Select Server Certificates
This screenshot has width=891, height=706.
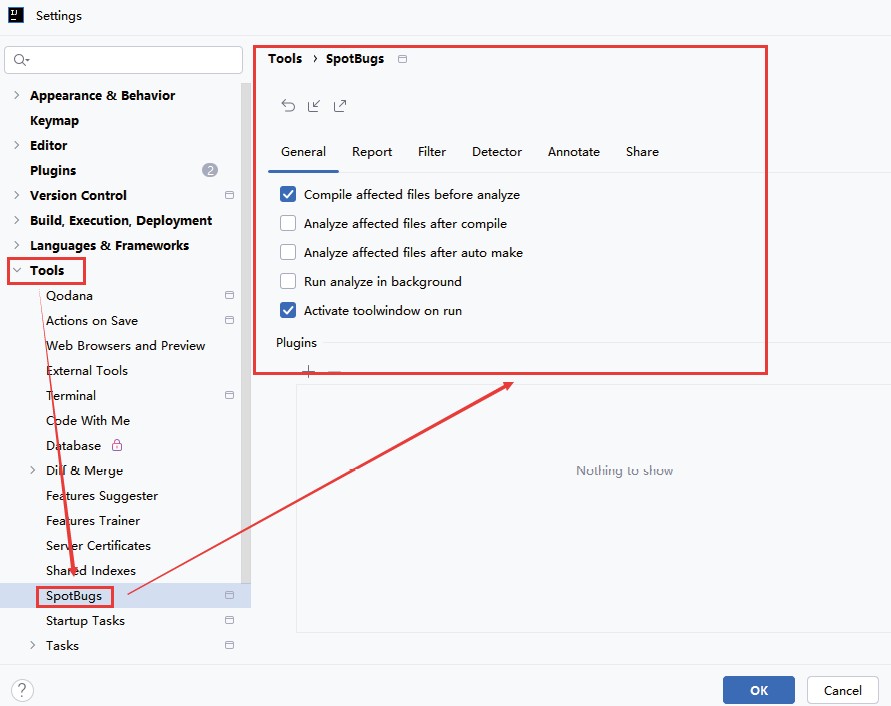point(98,546)
